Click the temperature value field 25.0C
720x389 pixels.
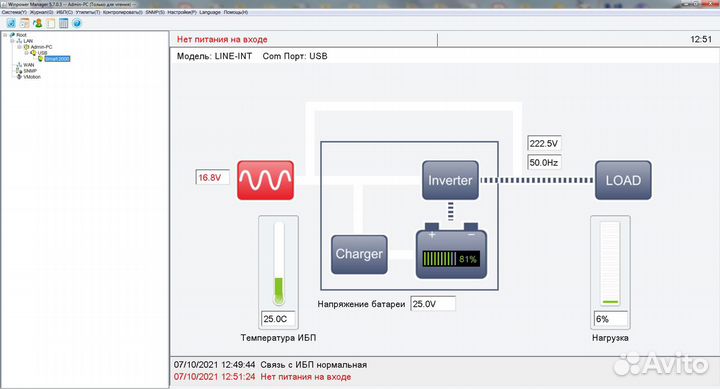[x=278, y=319]
